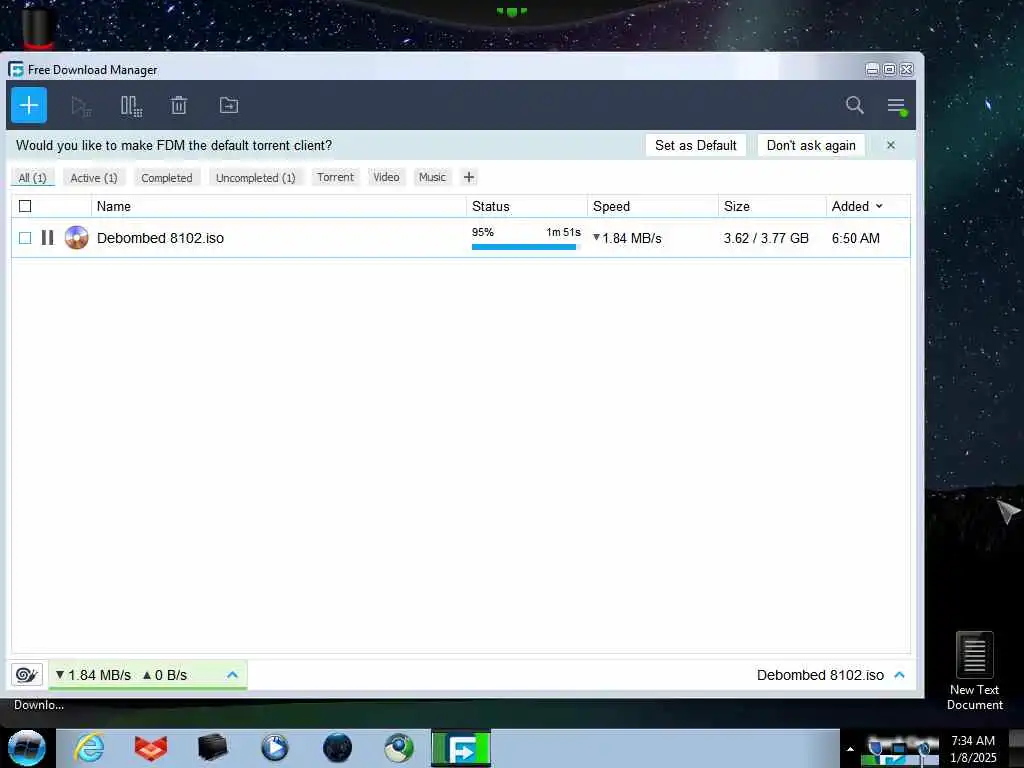Open the Windows Start menu

[x=26, y=748]
